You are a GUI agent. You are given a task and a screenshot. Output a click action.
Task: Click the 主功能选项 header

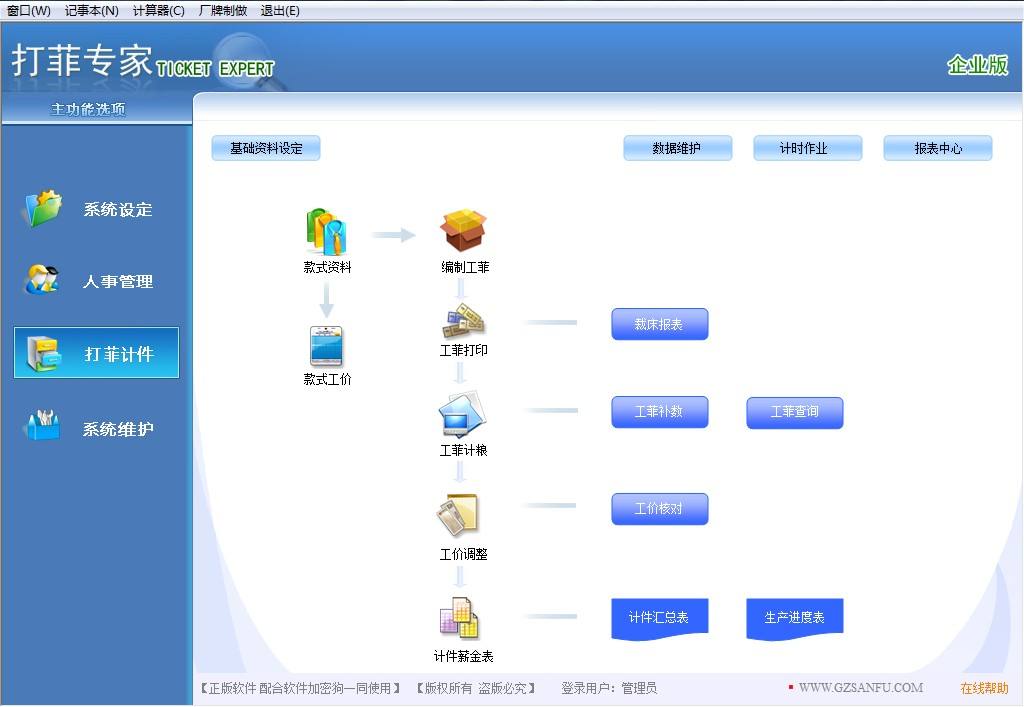tap(88, 110)
